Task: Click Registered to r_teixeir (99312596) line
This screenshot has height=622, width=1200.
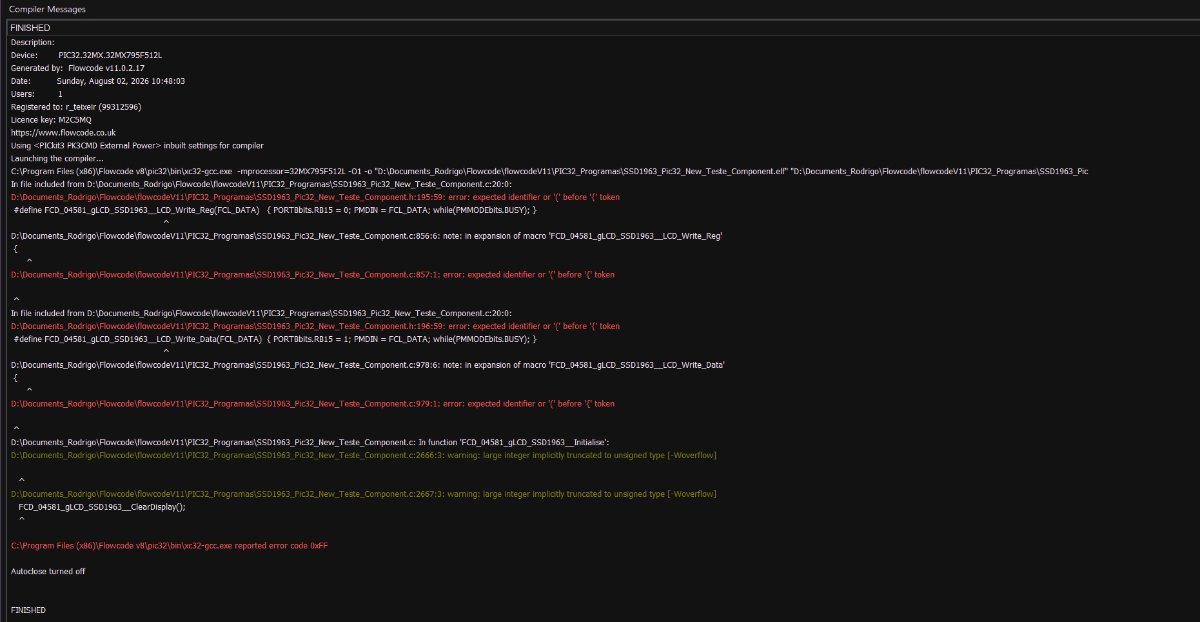Action: point(75,106)
